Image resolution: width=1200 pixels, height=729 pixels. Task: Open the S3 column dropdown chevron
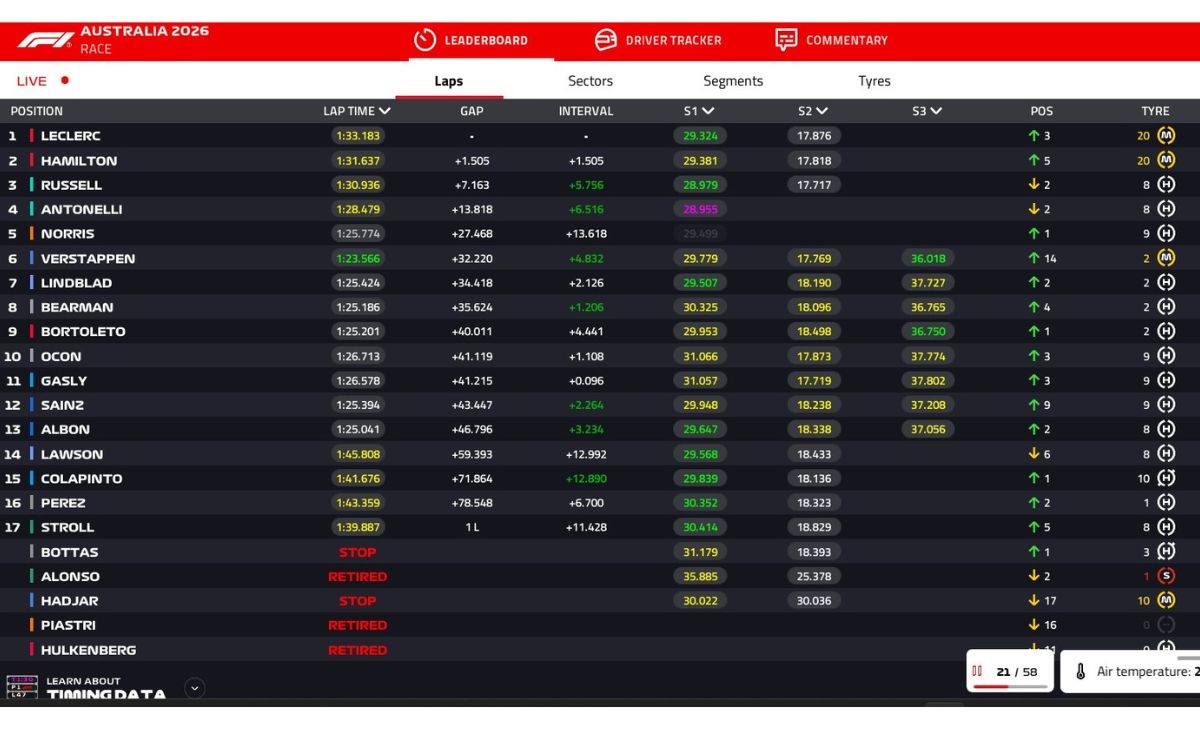tap(936, 111)
